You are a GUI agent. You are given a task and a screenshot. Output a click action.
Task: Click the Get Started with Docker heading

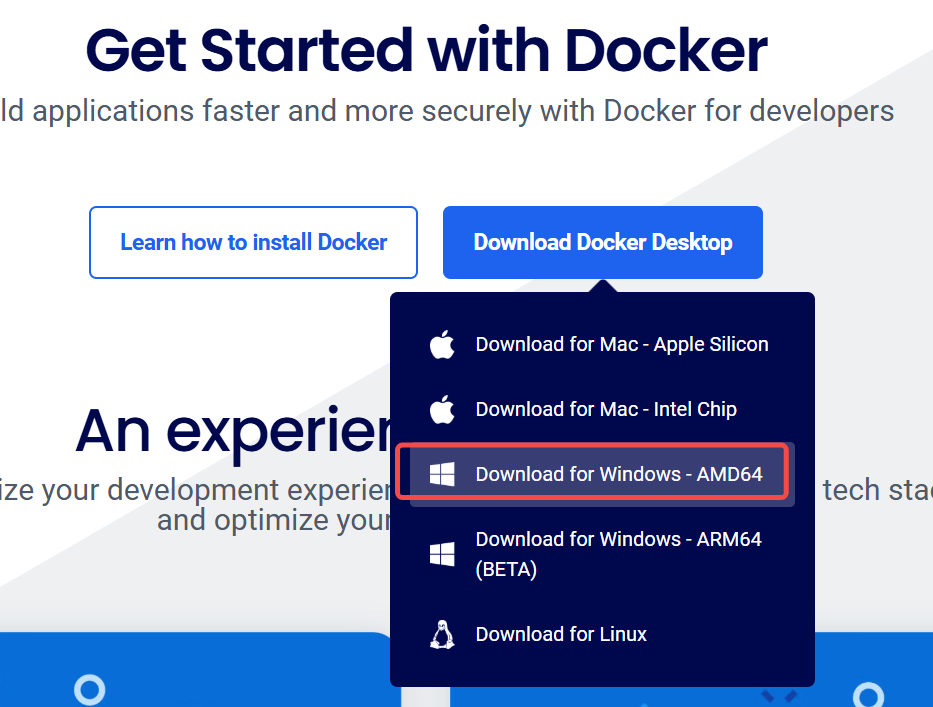[427, 51]
